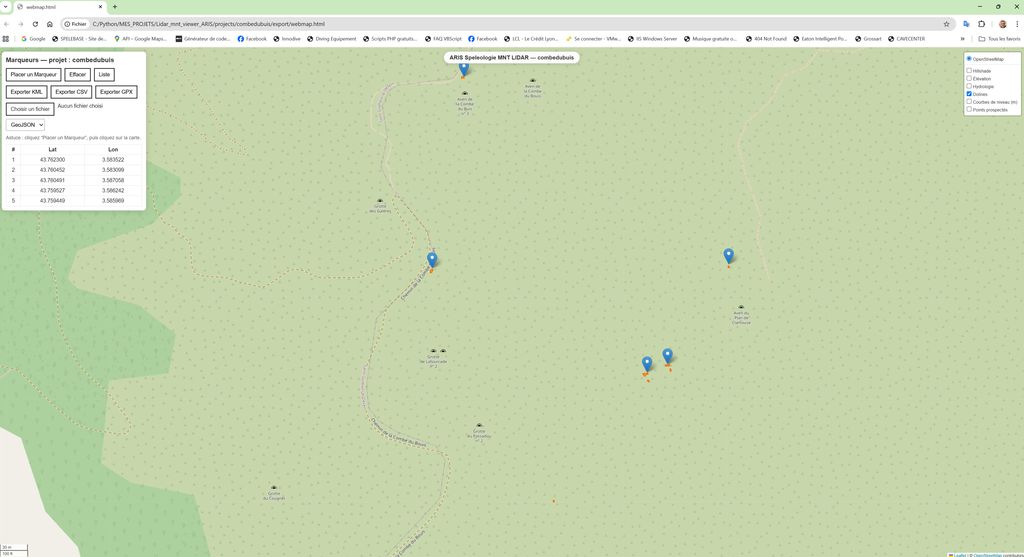Screen dimensions: 1024x557
Task: Open the GeoJSON format dropdown
Action: tap(26, 125)
